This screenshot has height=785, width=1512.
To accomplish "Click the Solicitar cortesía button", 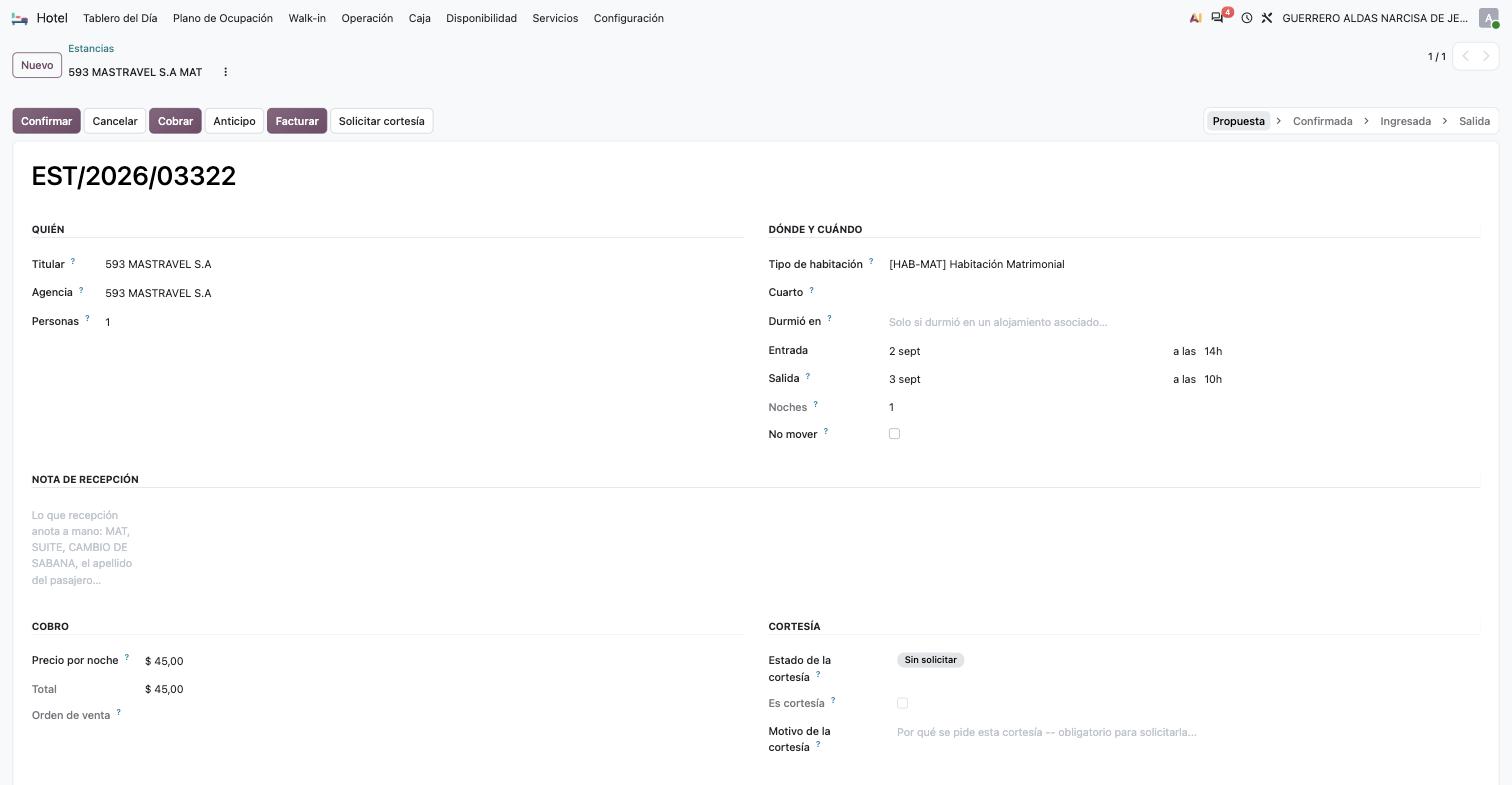I will (381, 121).
